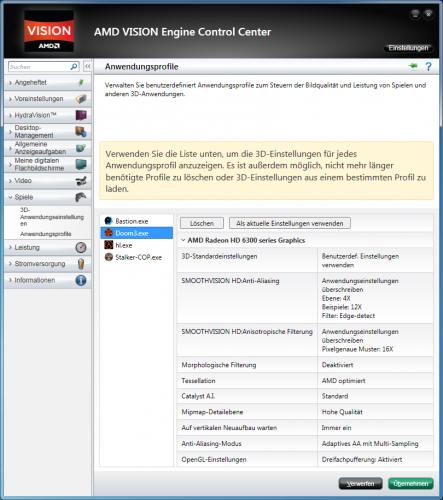This screenshot has width=443, height=500.
Task: Click the Catalyst A.I. row label
Action: coord(198,396)
